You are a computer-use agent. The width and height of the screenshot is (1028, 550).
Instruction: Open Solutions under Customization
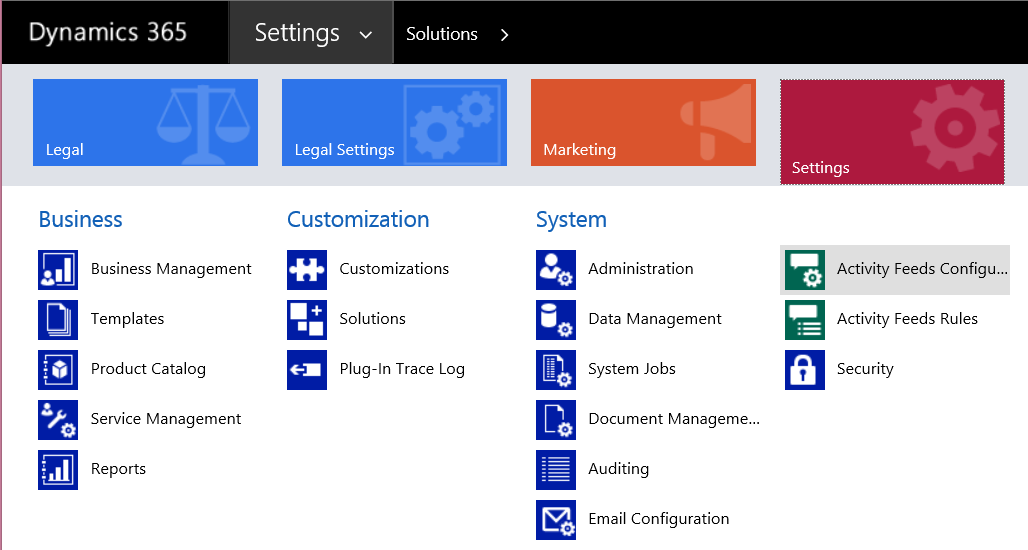(x=372, y=319)
